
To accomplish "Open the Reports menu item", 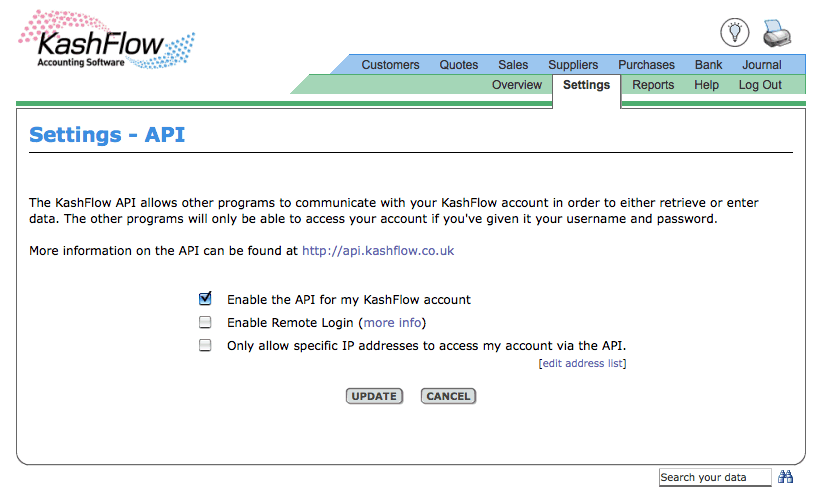I will 653,85.
